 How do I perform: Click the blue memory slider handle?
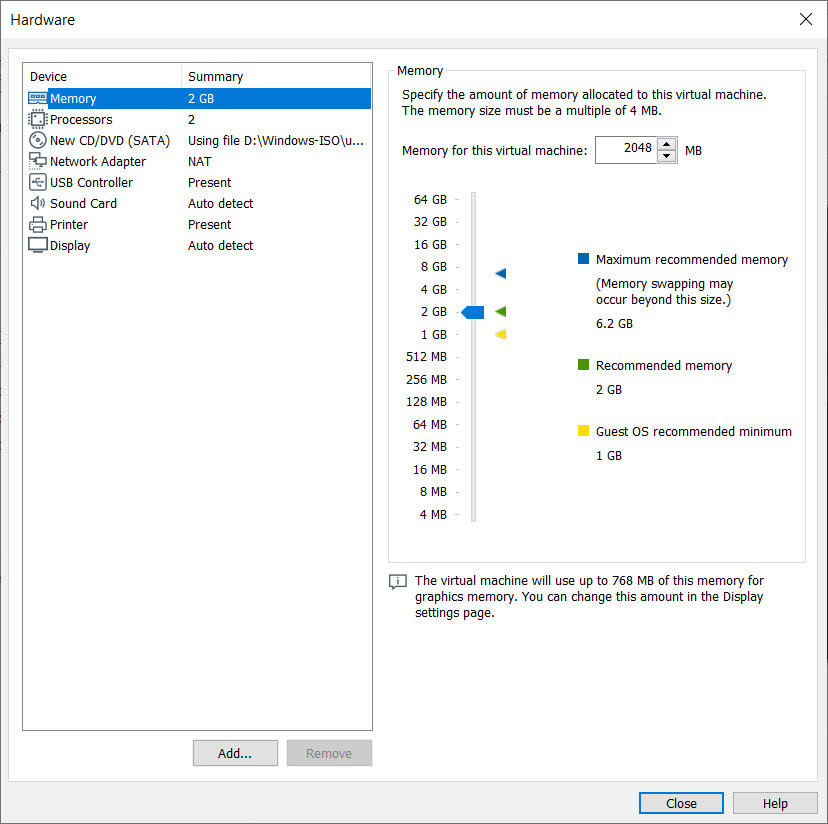coord(473,312)
